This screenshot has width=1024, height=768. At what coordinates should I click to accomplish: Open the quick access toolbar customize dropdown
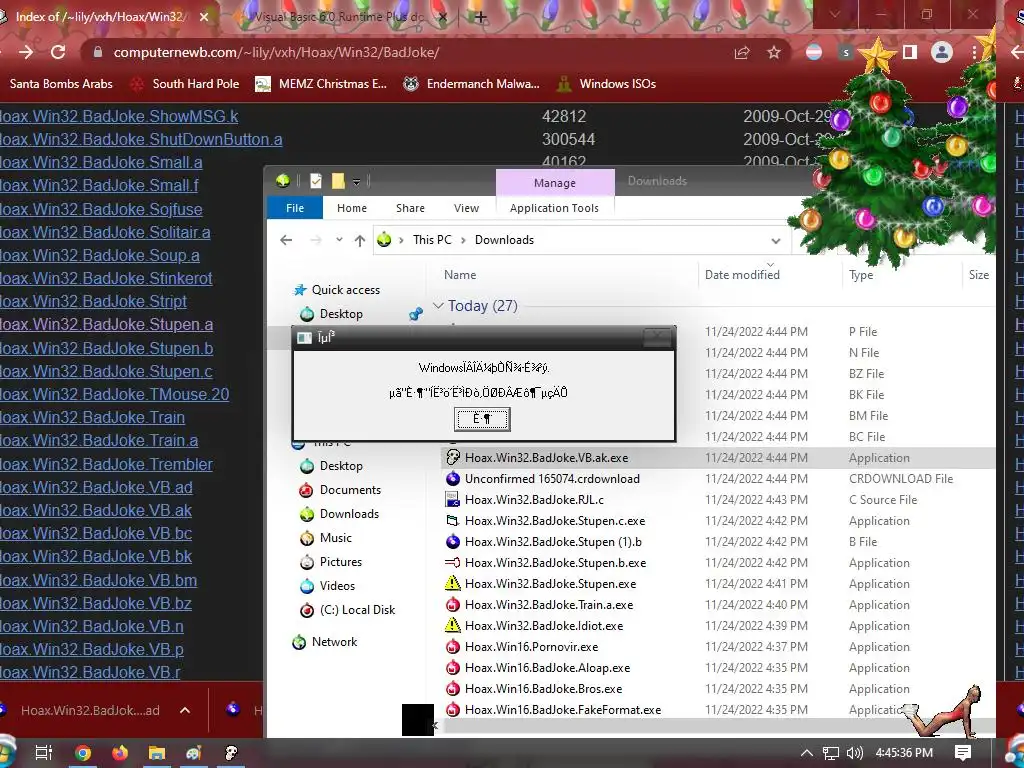coord(357,182)
